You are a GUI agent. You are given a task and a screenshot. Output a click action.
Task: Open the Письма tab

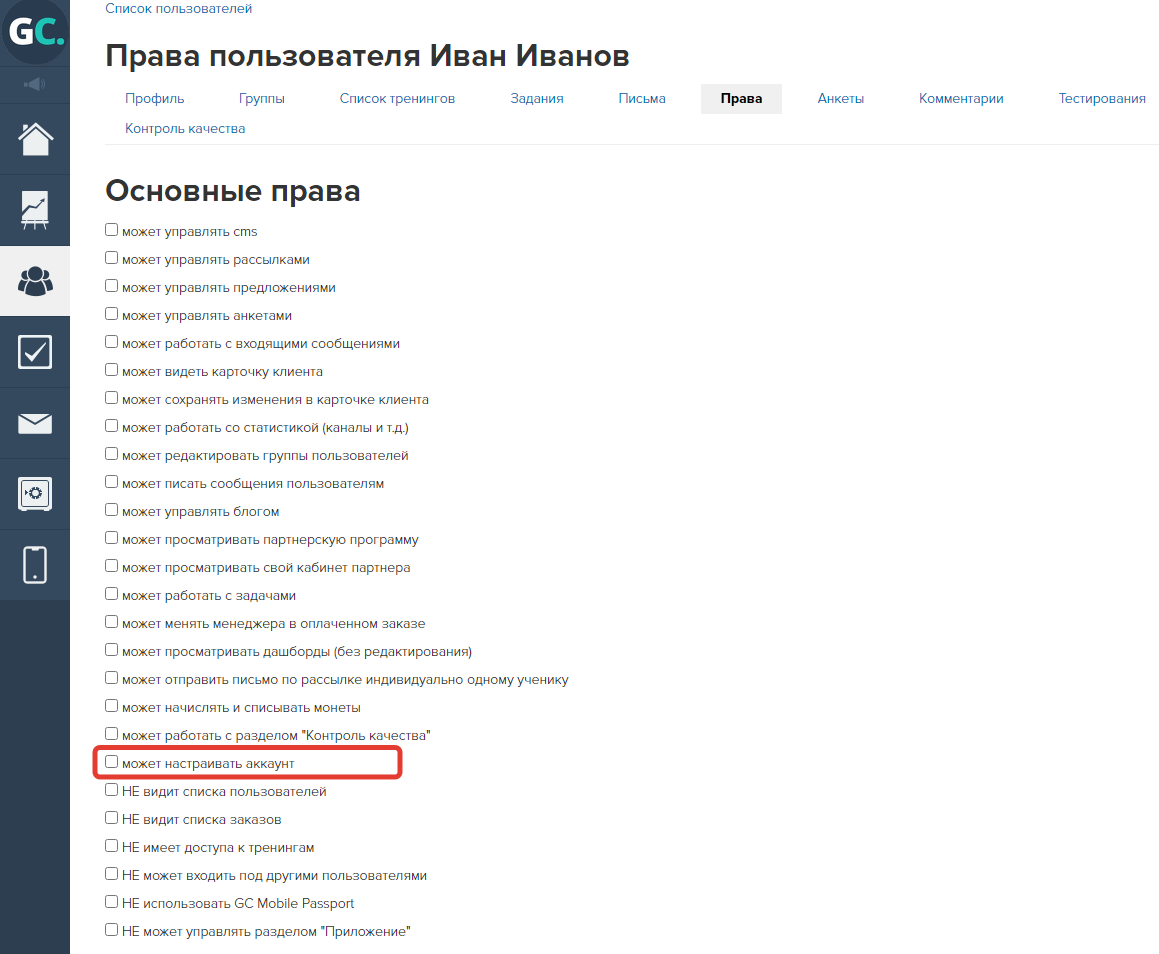point(642,98)
